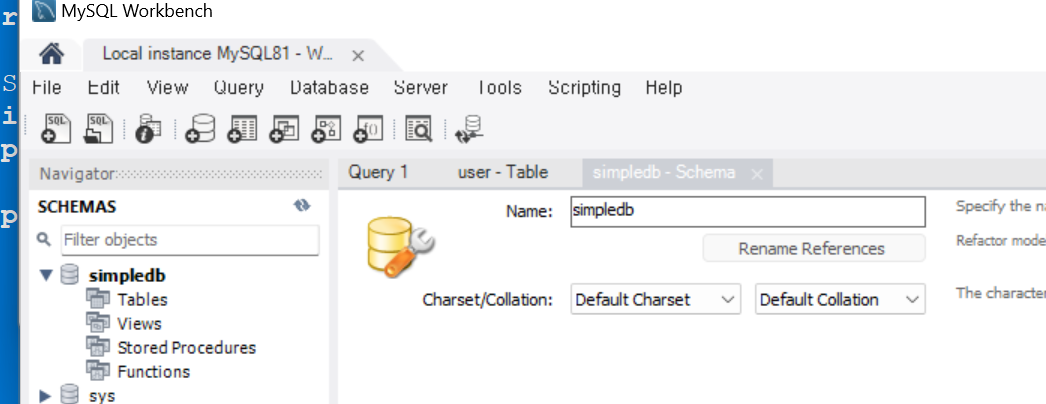Create new table toolbar icon

[242, 129]
